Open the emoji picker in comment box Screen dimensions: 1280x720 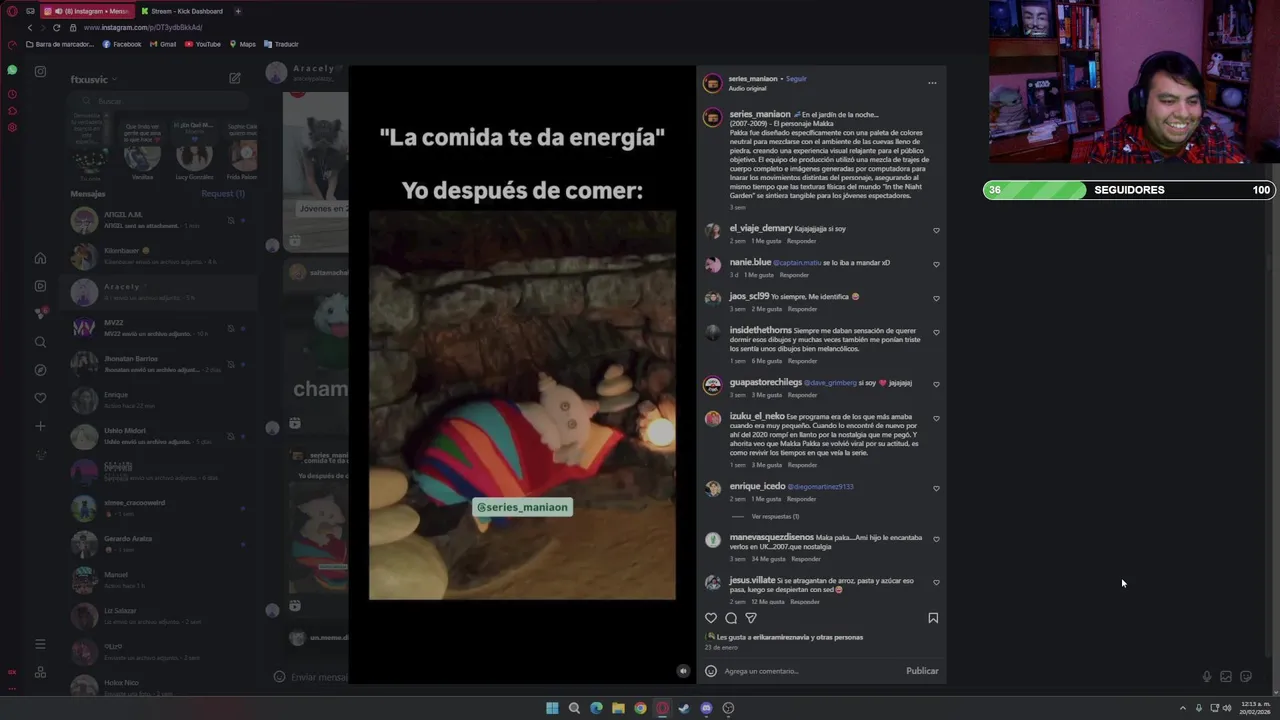point(711,671)
